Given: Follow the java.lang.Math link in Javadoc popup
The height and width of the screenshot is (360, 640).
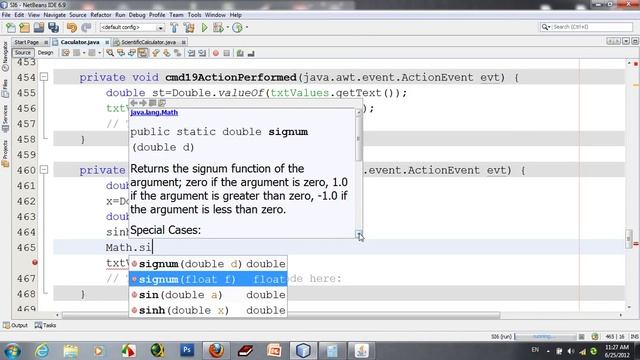Looking at the screenshot, I should click(154, 112).
